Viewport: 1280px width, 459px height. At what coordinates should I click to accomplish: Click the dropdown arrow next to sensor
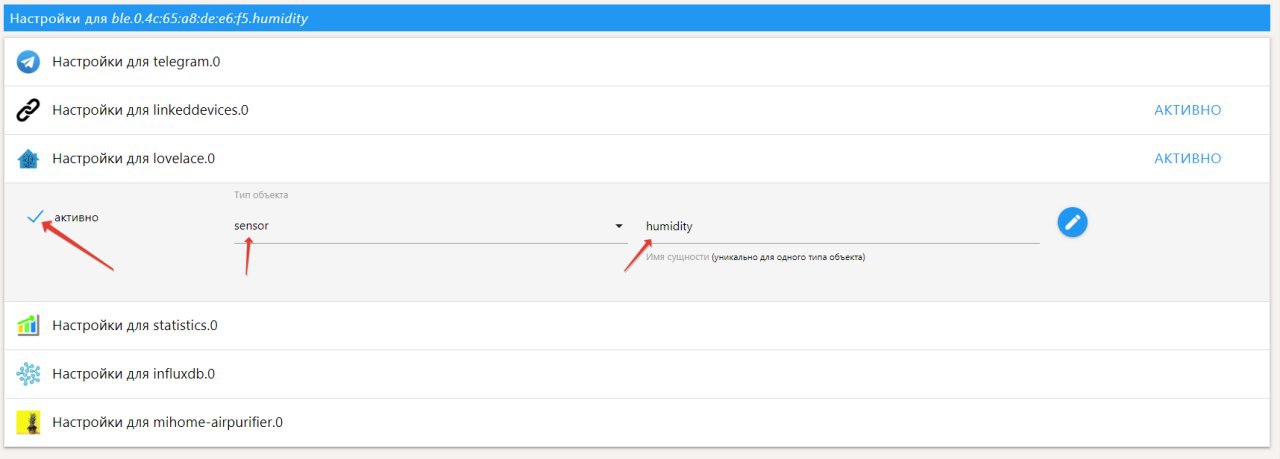619,226
